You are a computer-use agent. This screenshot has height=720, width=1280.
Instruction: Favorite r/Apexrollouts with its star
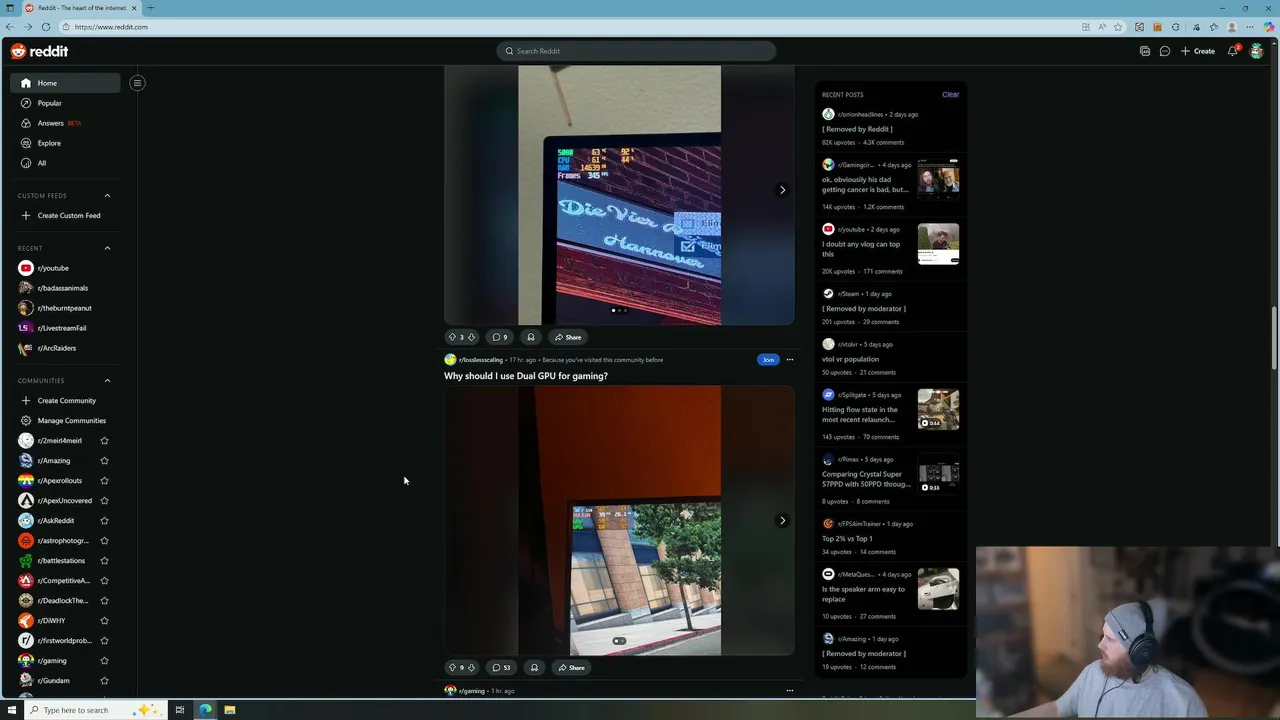[104, 481]
